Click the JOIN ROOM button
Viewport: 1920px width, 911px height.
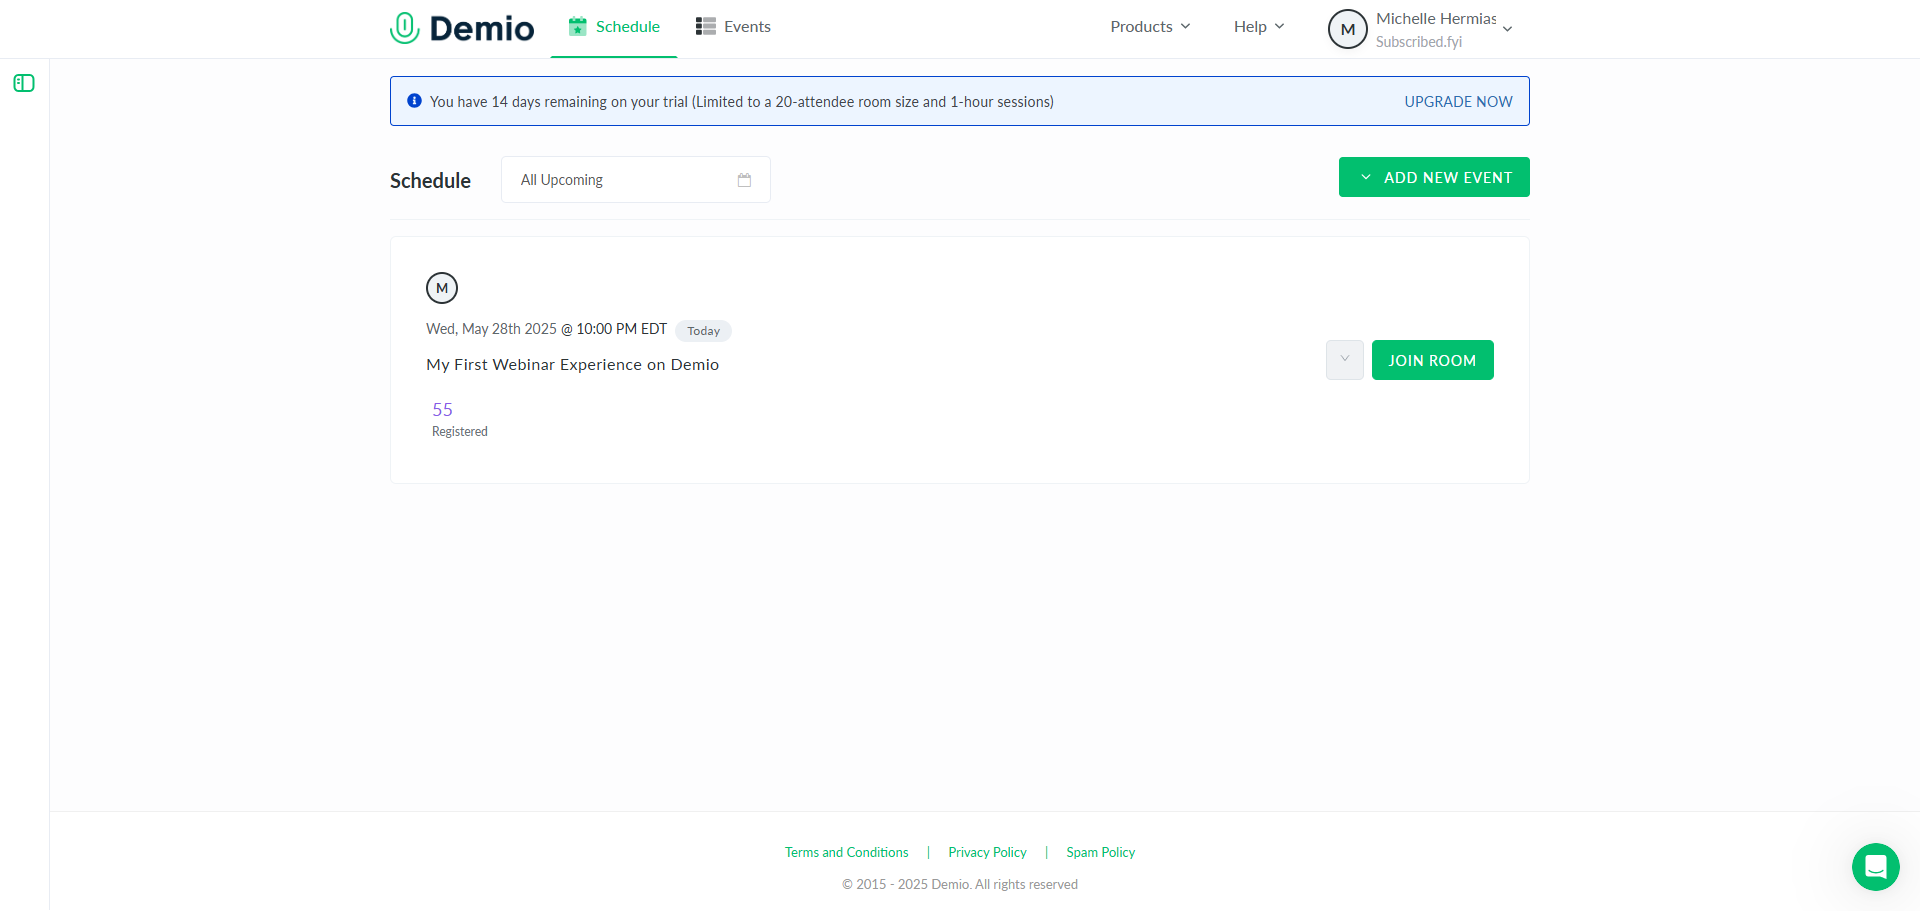pyautogui.click(x=1433, y=360)
